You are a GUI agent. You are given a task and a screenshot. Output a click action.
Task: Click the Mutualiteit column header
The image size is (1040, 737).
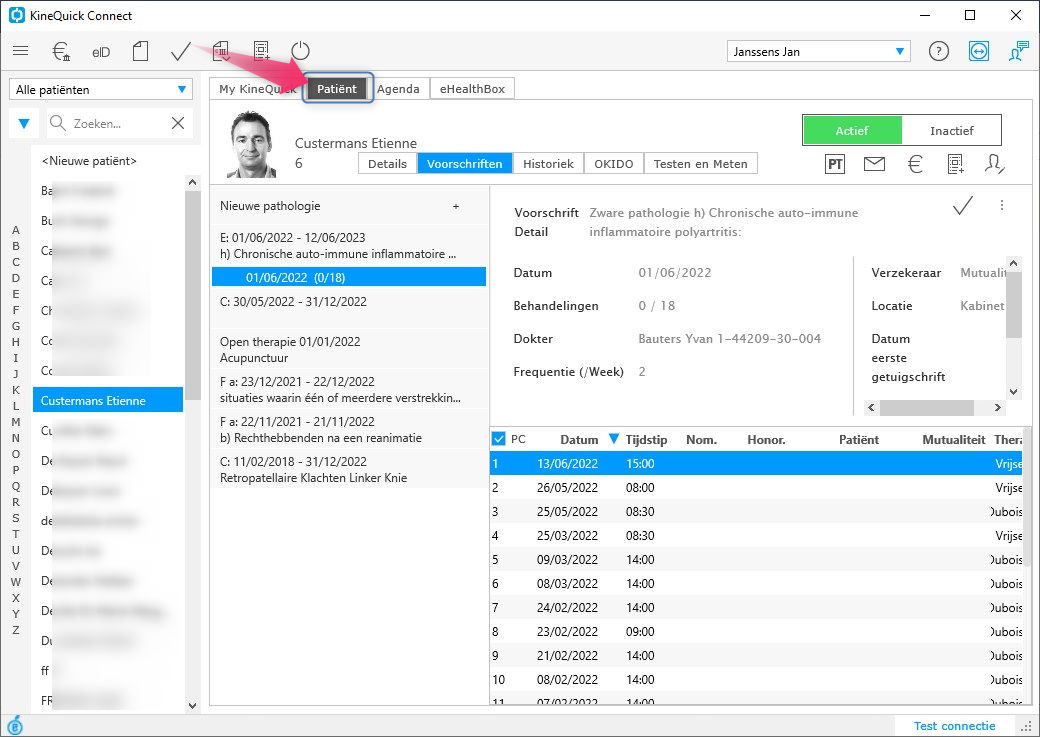(x=953, y=439)
